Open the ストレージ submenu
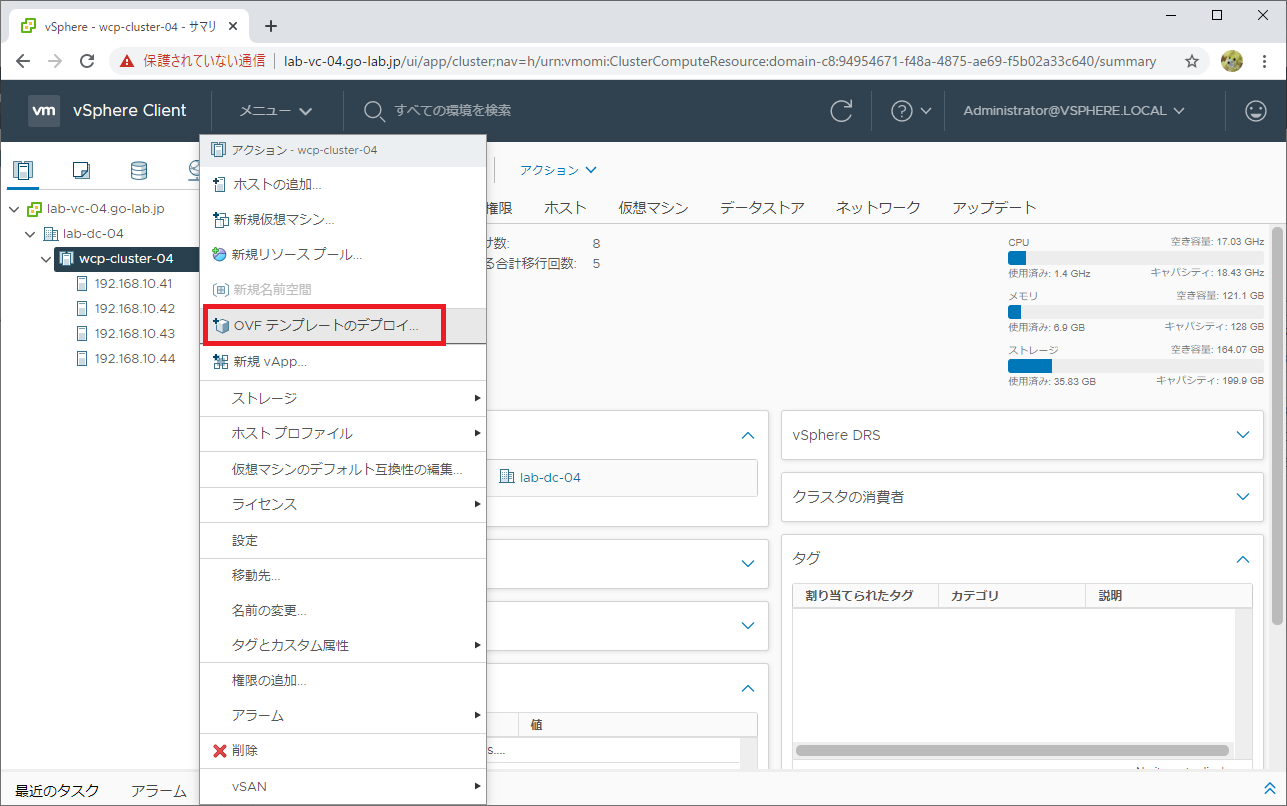1287x806 pixels. [343, 398]
